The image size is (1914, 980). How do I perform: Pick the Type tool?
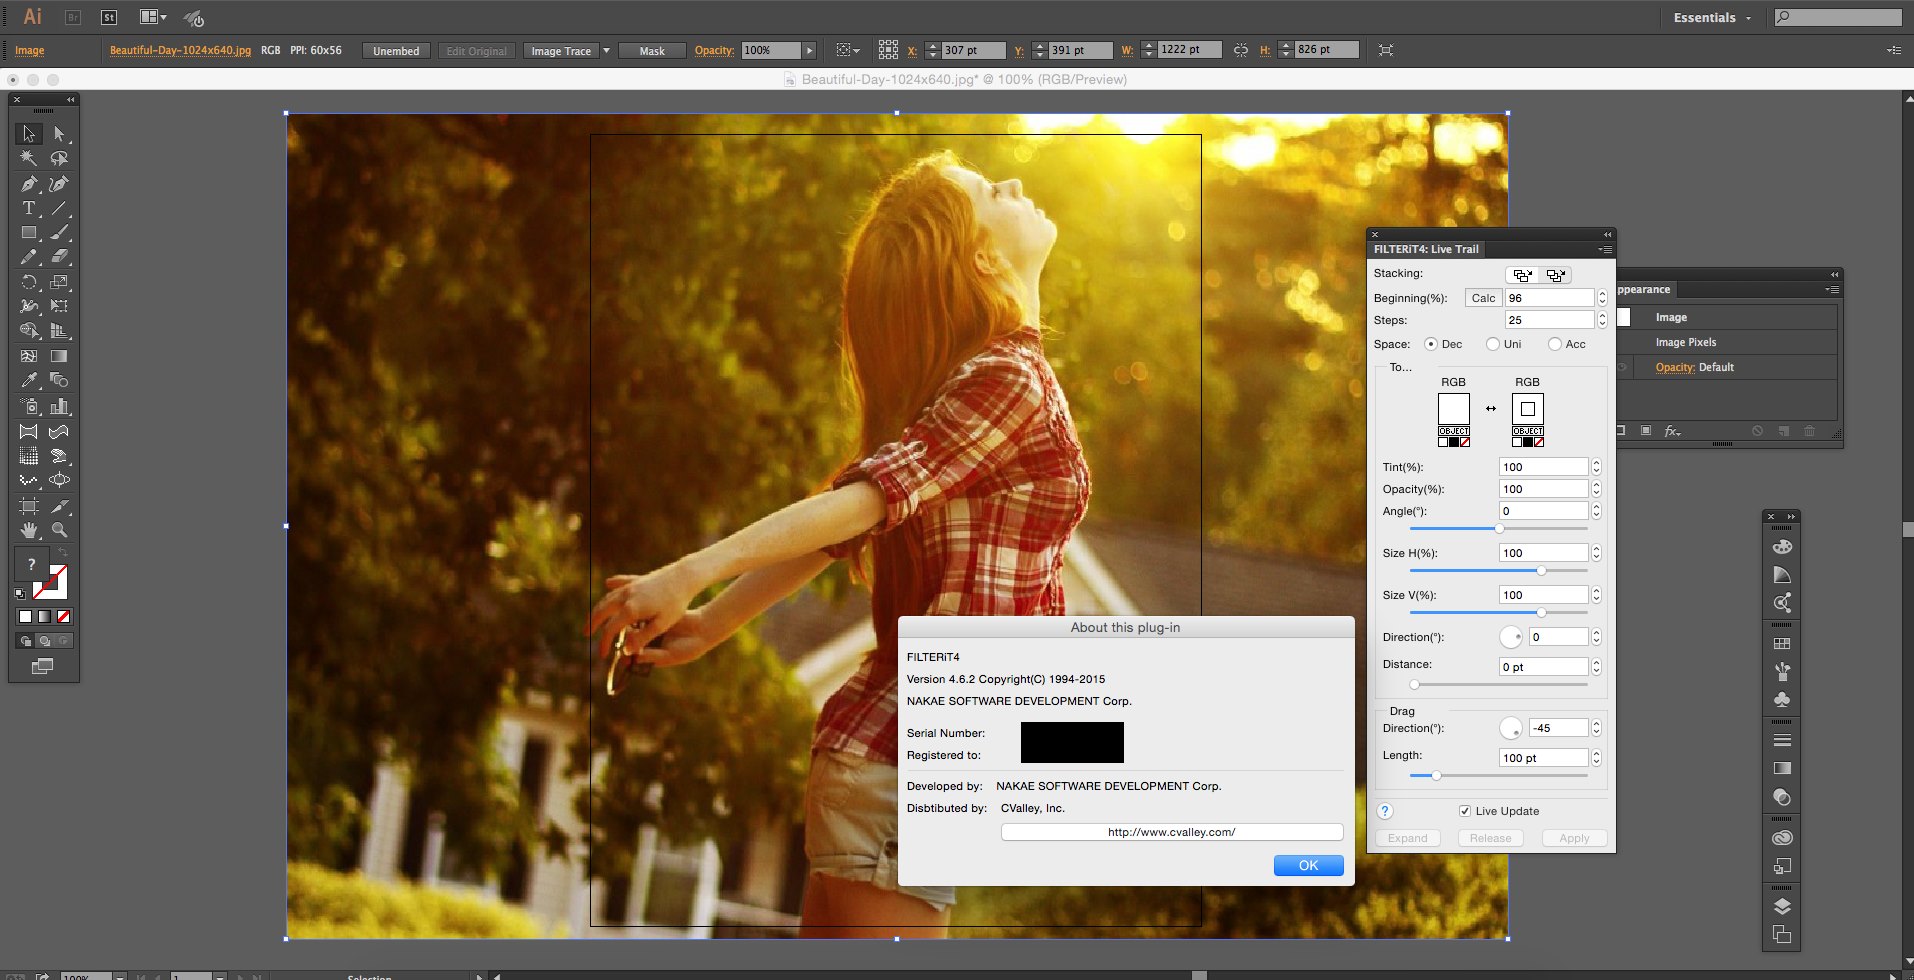point(28,208)
